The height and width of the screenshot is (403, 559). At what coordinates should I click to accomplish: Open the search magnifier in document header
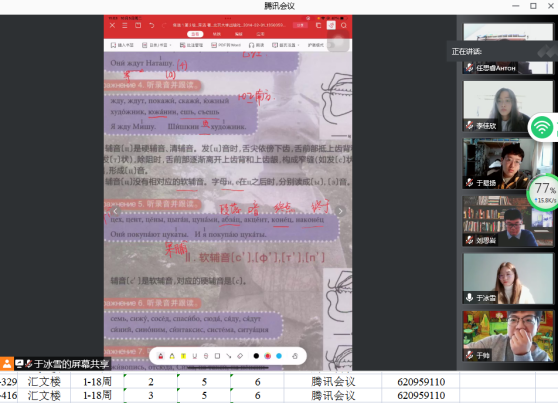[x=344, y=25]
